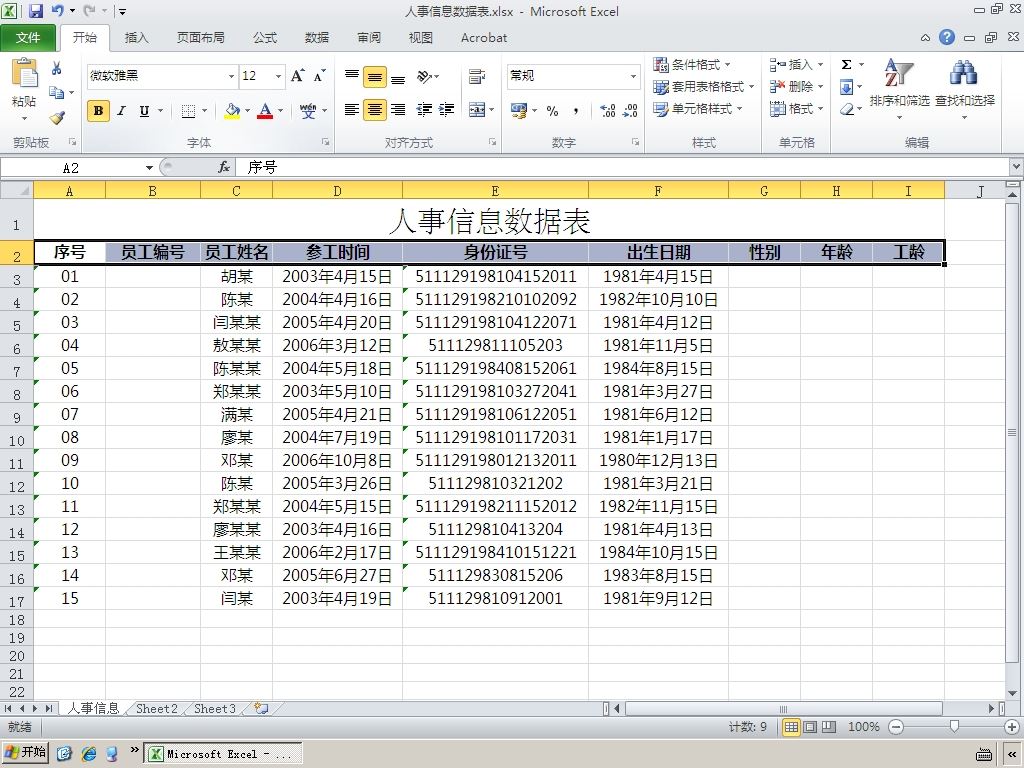Switch to the 公式 ribbon tab
The image size is (1024, 768).
(264, 38)
